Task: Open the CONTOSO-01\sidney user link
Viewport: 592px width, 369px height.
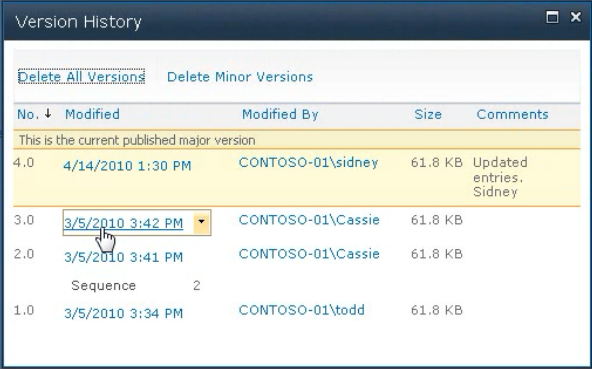Action: pos(308,163)
